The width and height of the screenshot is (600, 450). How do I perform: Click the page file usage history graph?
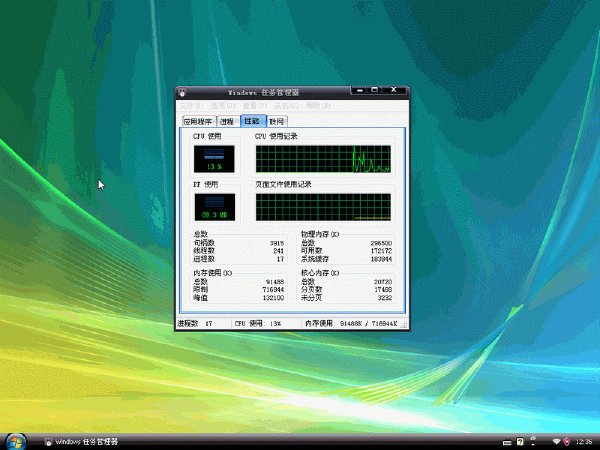point(323,207)
